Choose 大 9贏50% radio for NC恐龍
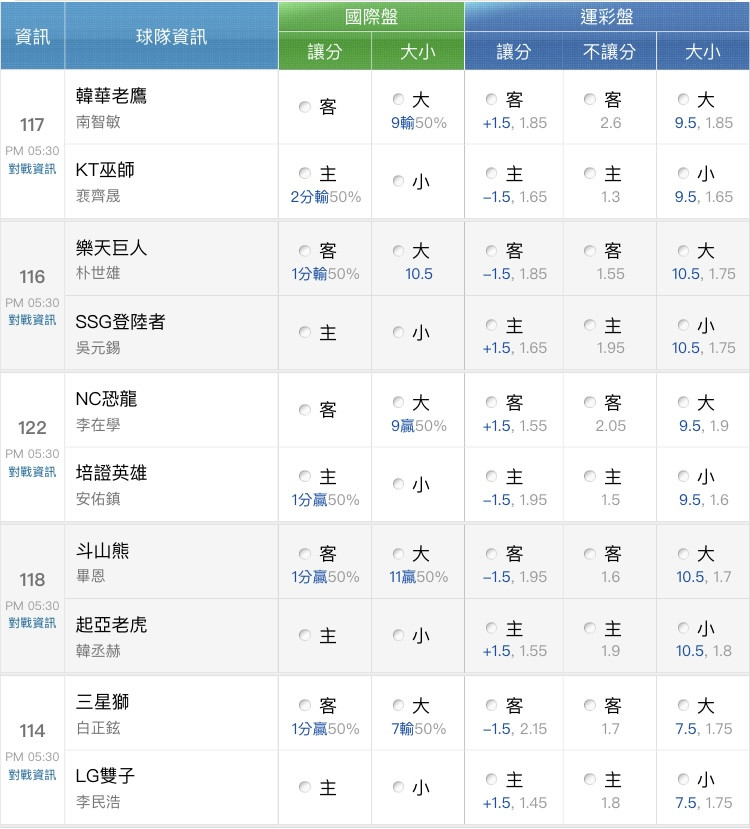The height and width of the screenshot is (829, 750). [x=399, y=402]
